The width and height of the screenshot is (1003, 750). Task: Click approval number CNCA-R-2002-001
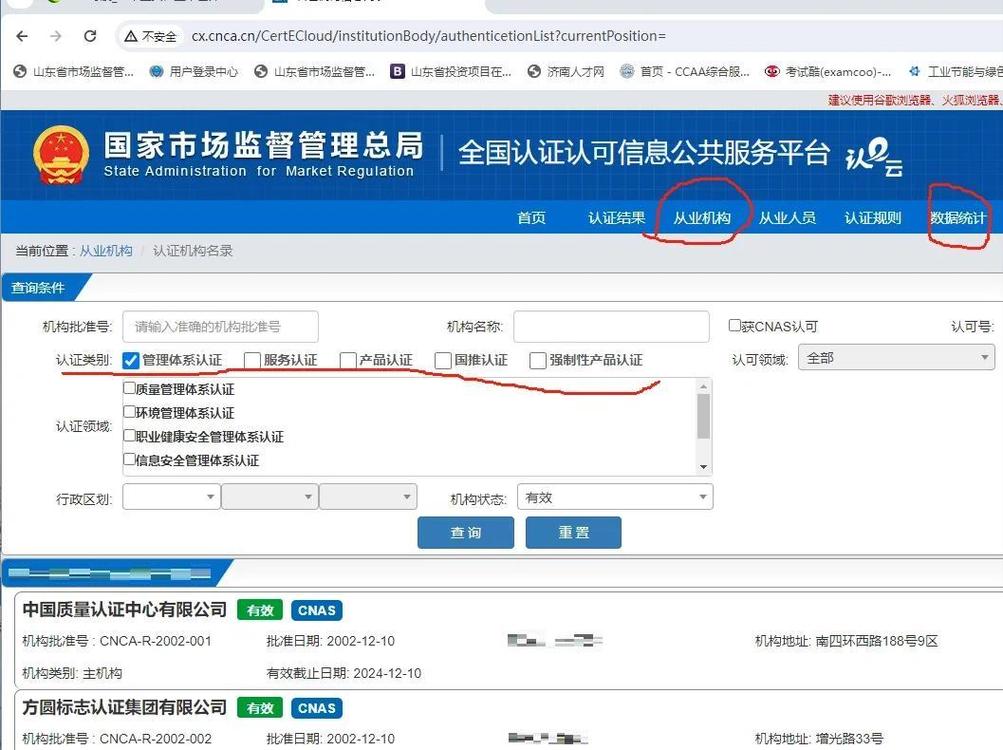pos(155,641)
